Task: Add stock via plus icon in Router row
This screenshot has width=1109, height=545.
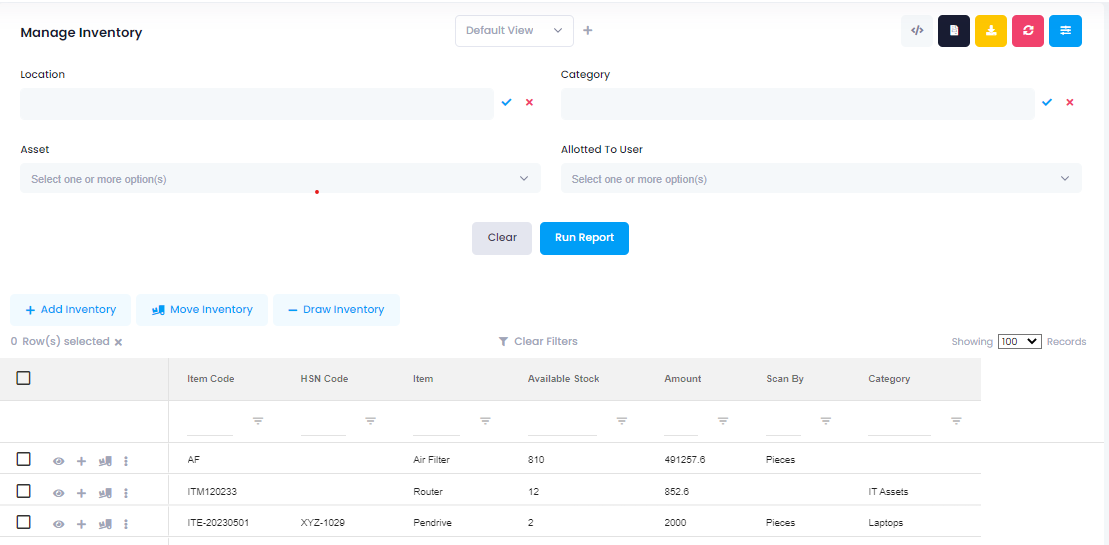Action: (81, 493)
